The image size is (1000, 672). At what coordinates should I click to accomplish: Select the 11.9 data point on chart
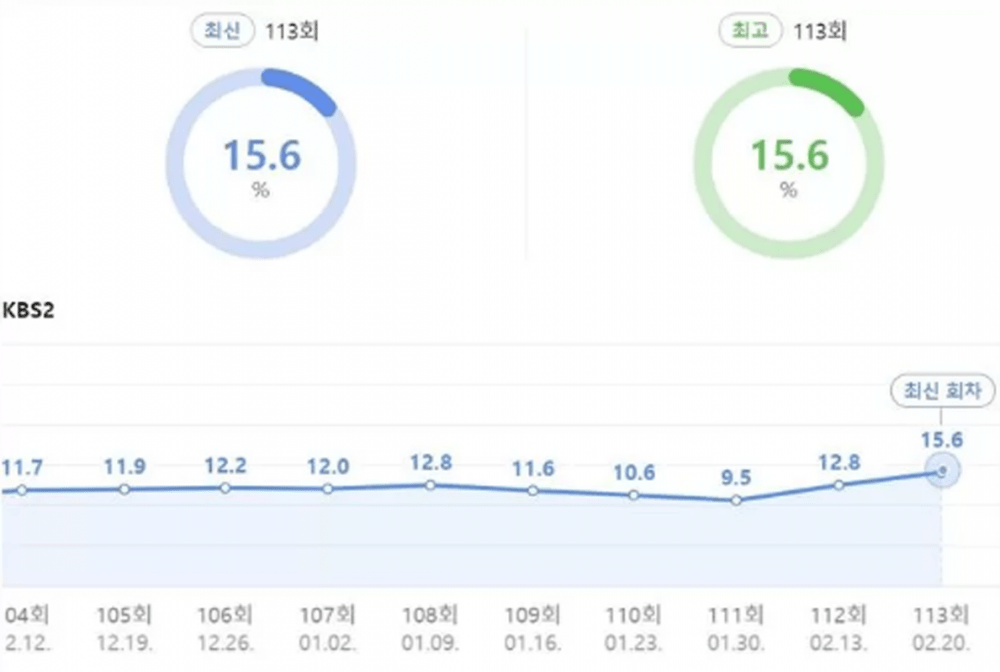click(123, 489)
